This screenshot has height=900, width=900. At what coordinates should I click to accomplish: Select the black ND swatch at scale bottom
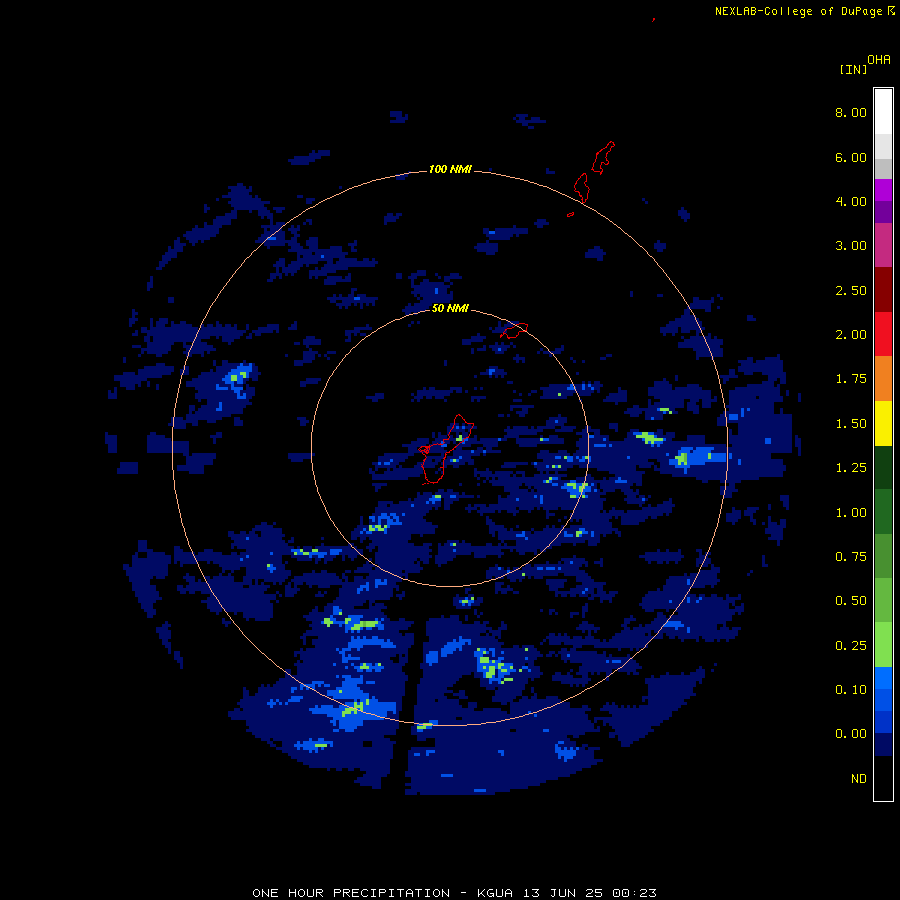click(883, 778)
